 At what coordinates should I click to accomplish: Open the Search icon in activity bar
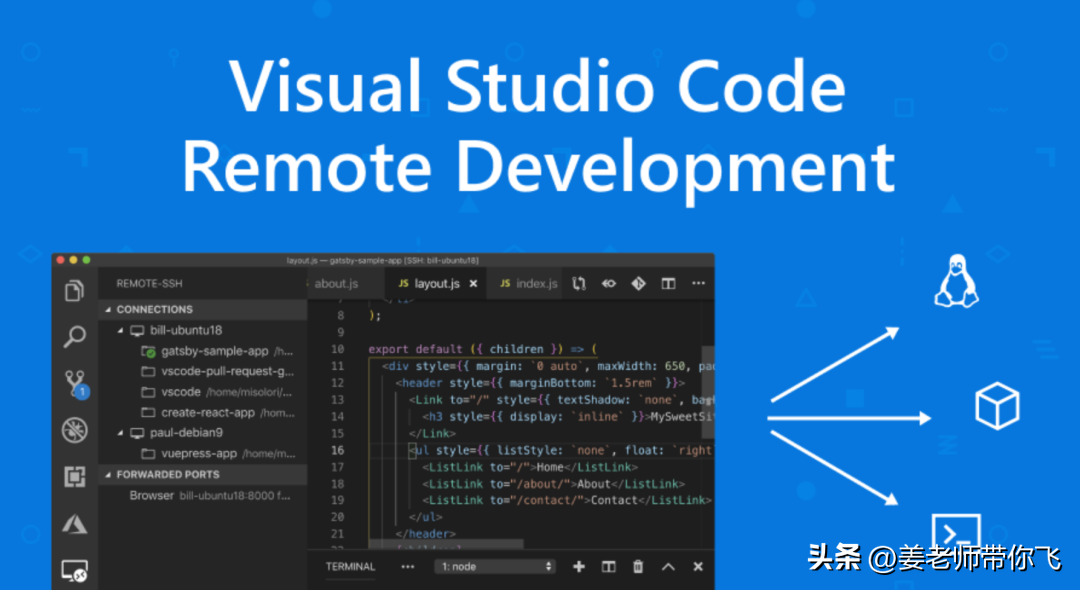point(74,337)
